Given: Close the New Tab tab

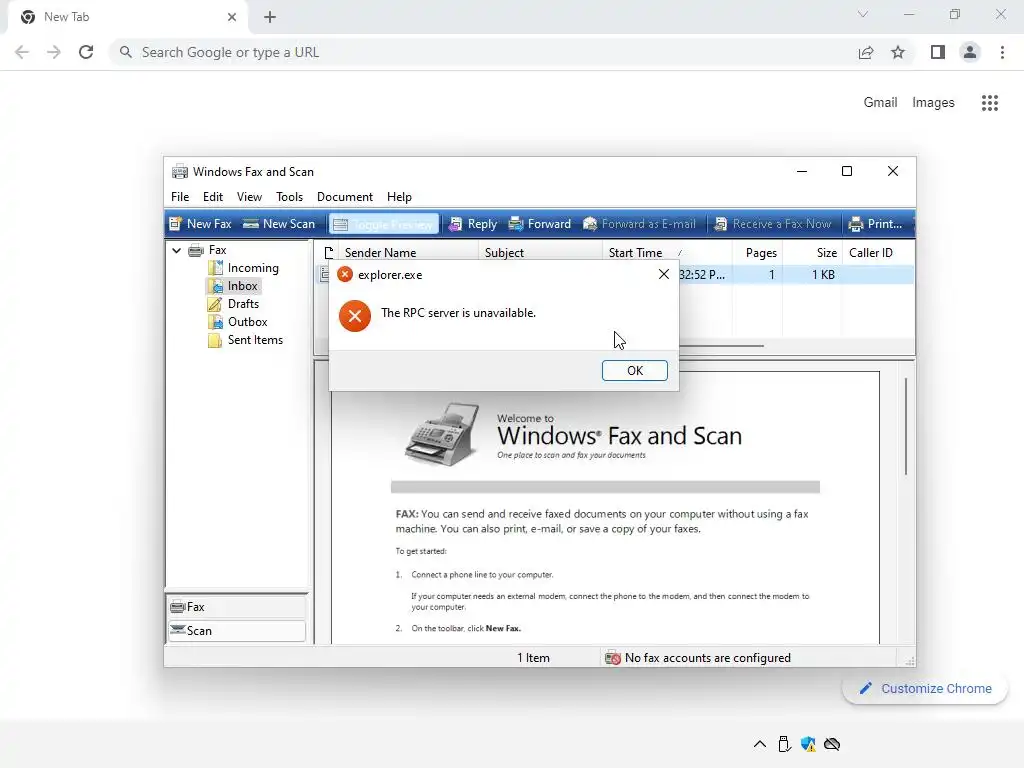Looking at the screenshot, I should coord(232,17).
